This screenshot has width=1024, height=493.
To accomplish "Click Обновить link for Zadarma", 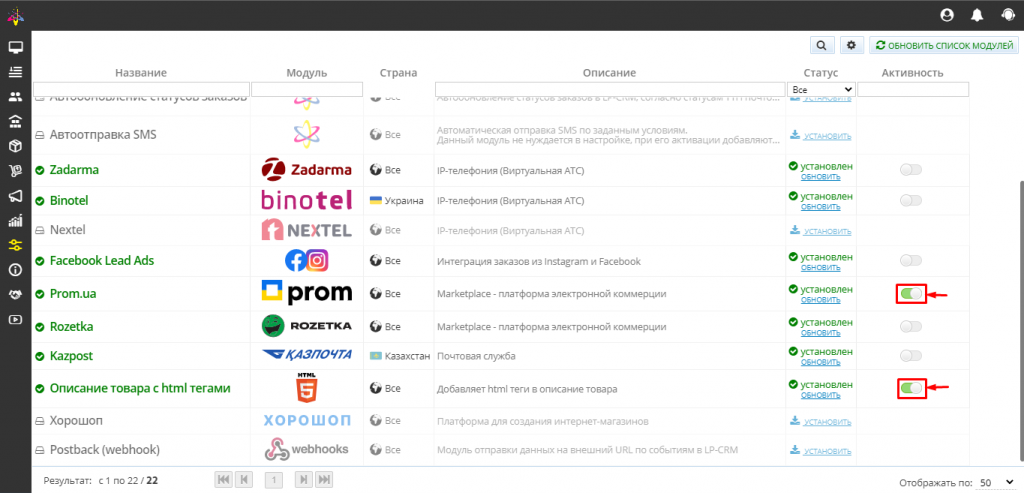I will click(821, 177).
